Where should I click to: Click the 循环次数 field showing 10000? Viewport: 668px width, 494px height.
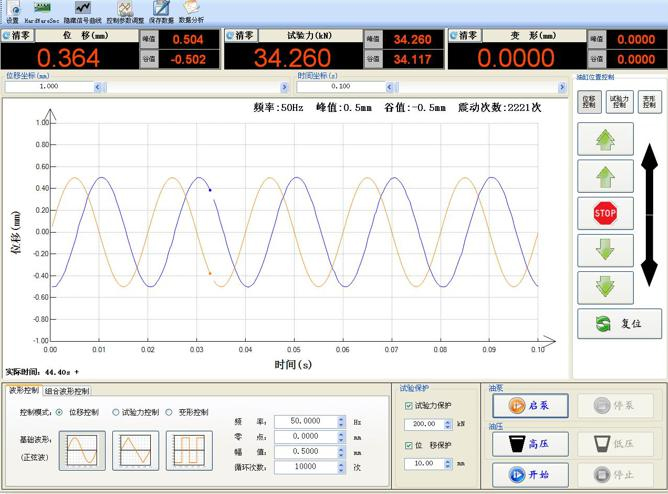[x=305, y=467]
